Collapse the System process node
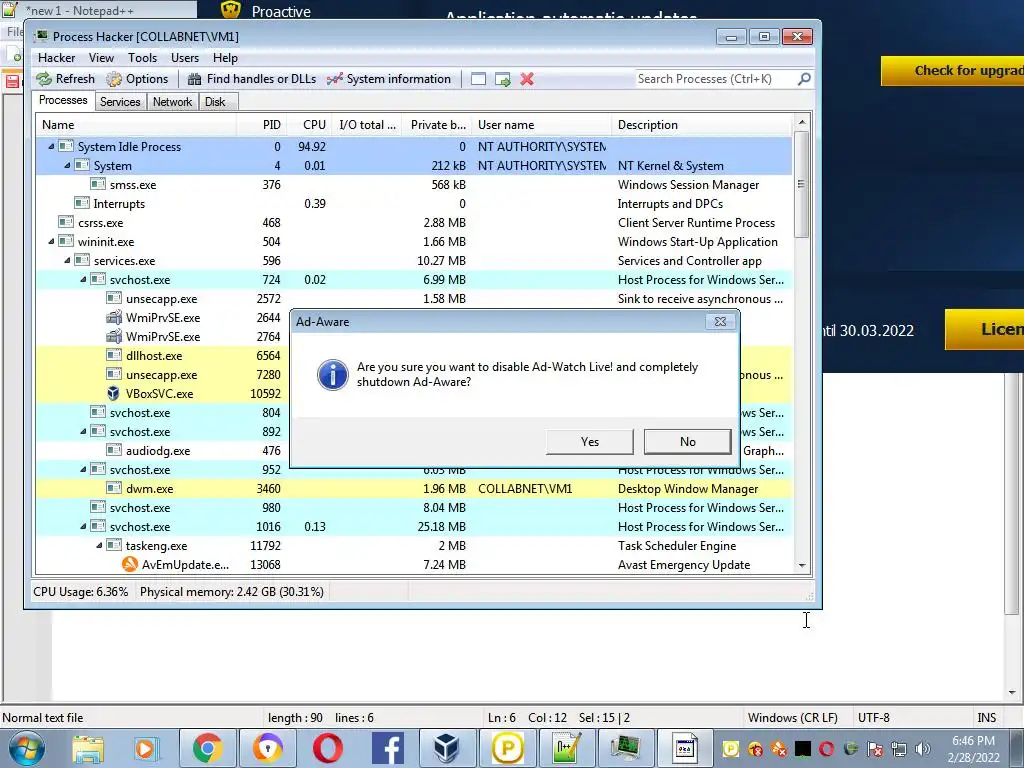 click(x=67, y=165)
